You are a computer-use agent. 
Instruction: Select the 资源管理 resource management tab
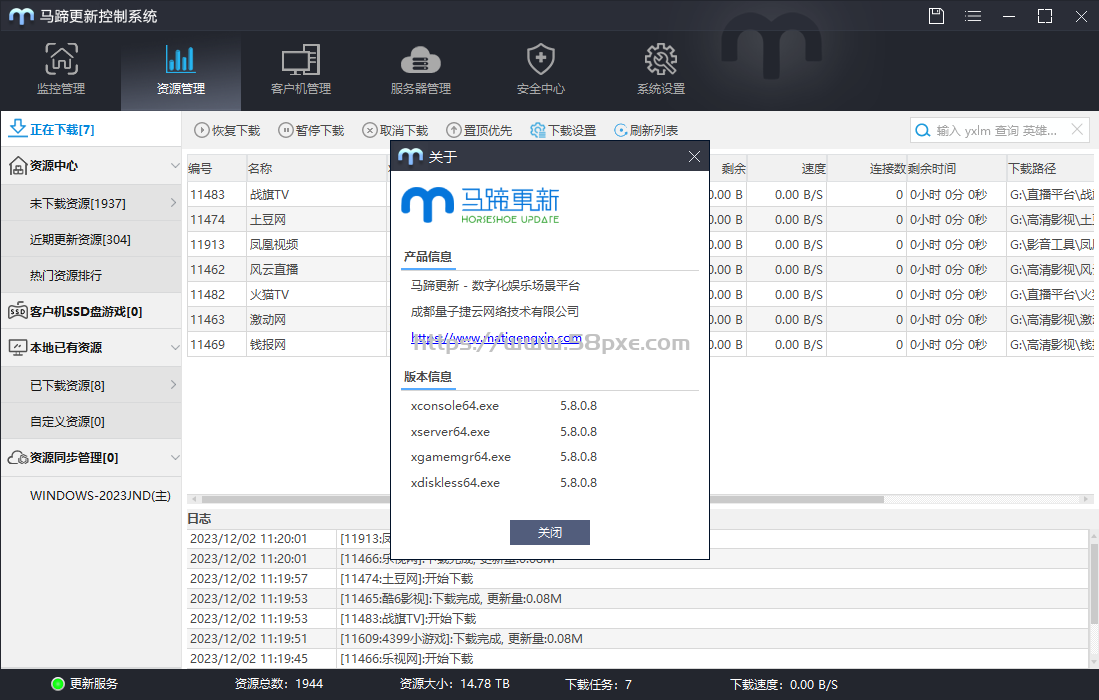point(181,69)
